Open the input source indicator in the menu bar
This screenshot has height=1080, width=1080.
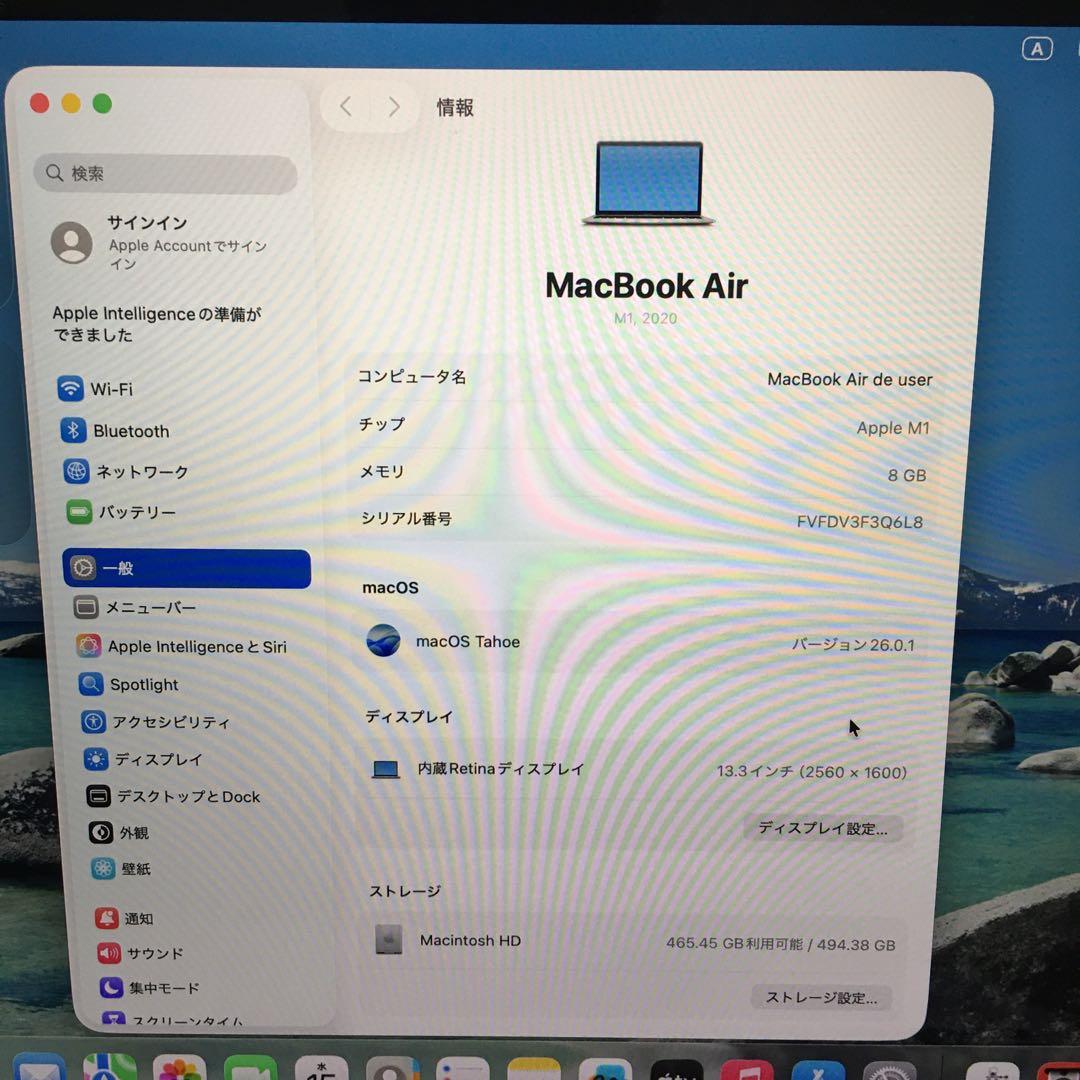[1038, 47]
